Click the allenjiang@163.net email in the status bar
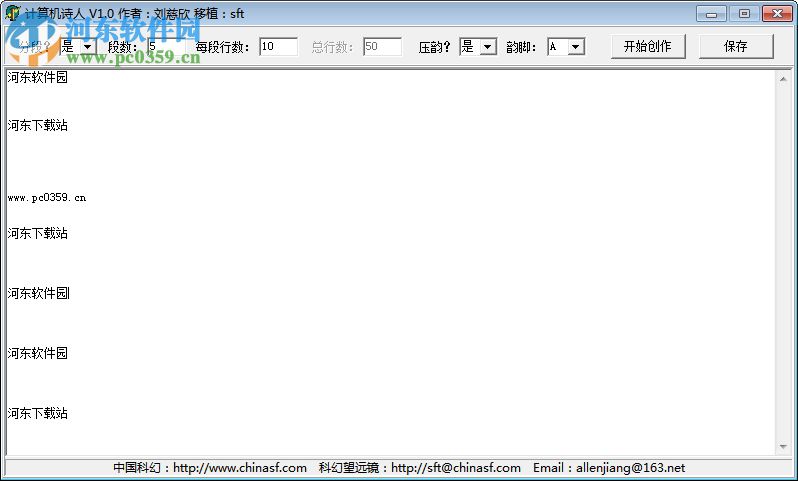Screen dimensions: 798x481 630,468
